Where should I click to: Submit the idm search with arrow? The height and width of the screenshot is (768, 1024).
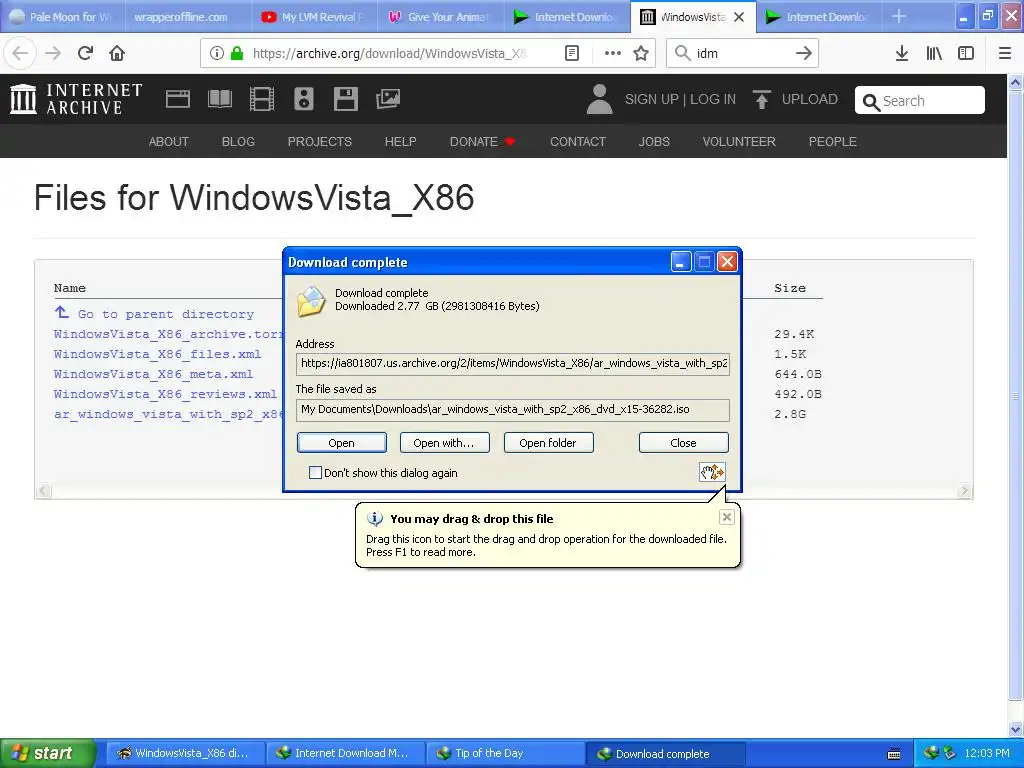(x=804, y=53)
